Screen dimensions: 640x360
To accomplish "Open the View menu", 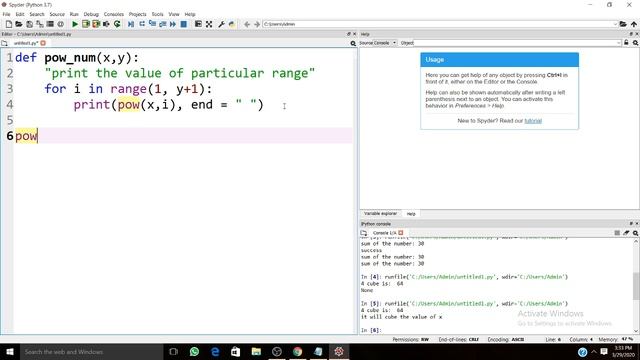I will click(174, 14).
